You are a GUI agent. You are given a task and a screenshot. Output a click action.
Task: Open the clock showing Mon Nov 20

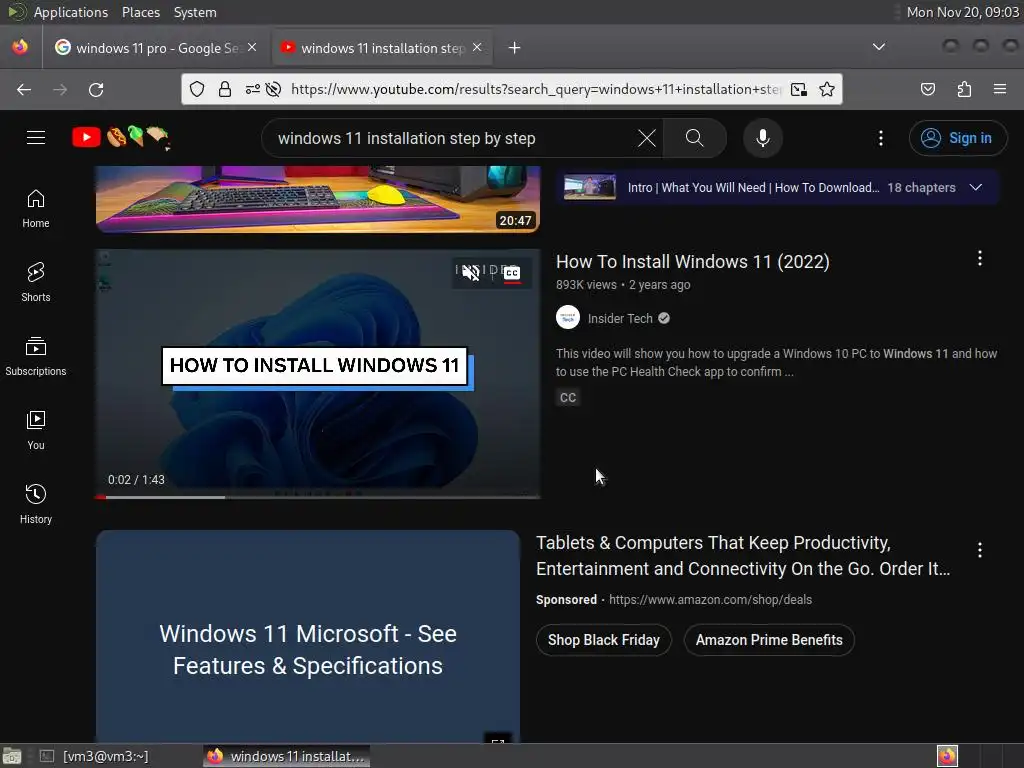(962, 12)
